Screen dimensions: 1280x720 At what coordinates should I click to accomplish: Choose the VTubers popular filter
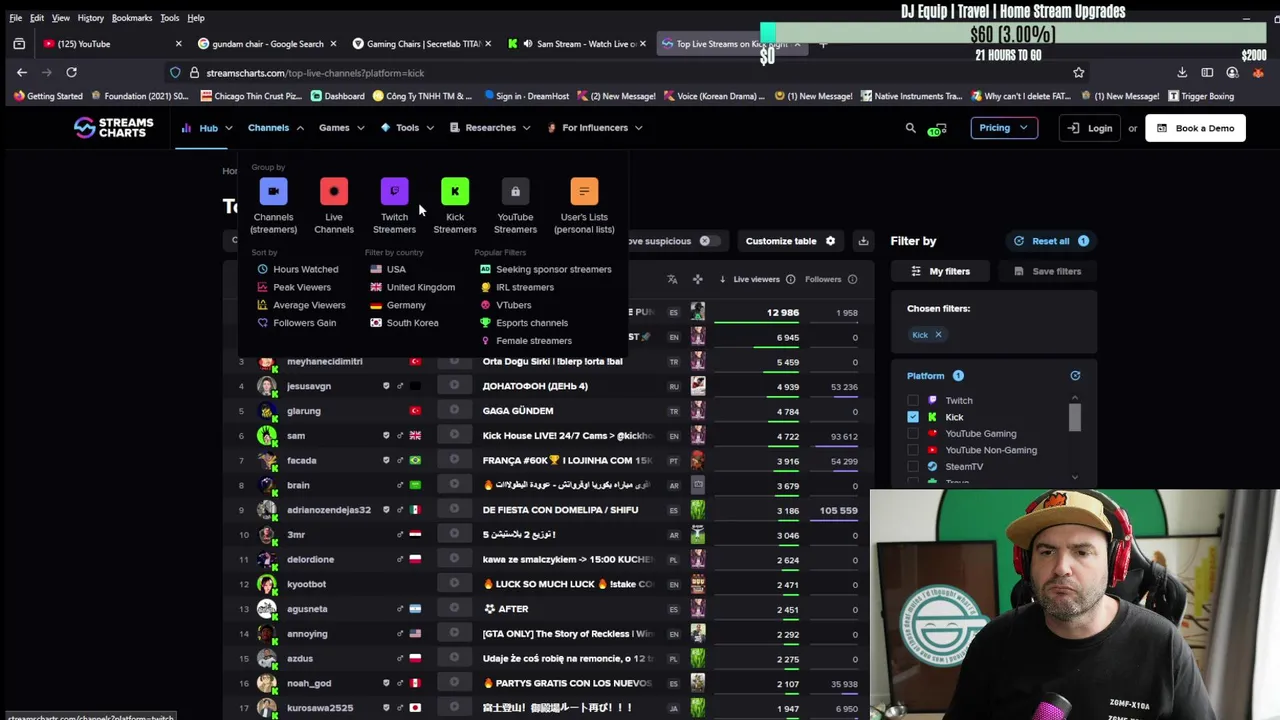click(x=506, y=305)
